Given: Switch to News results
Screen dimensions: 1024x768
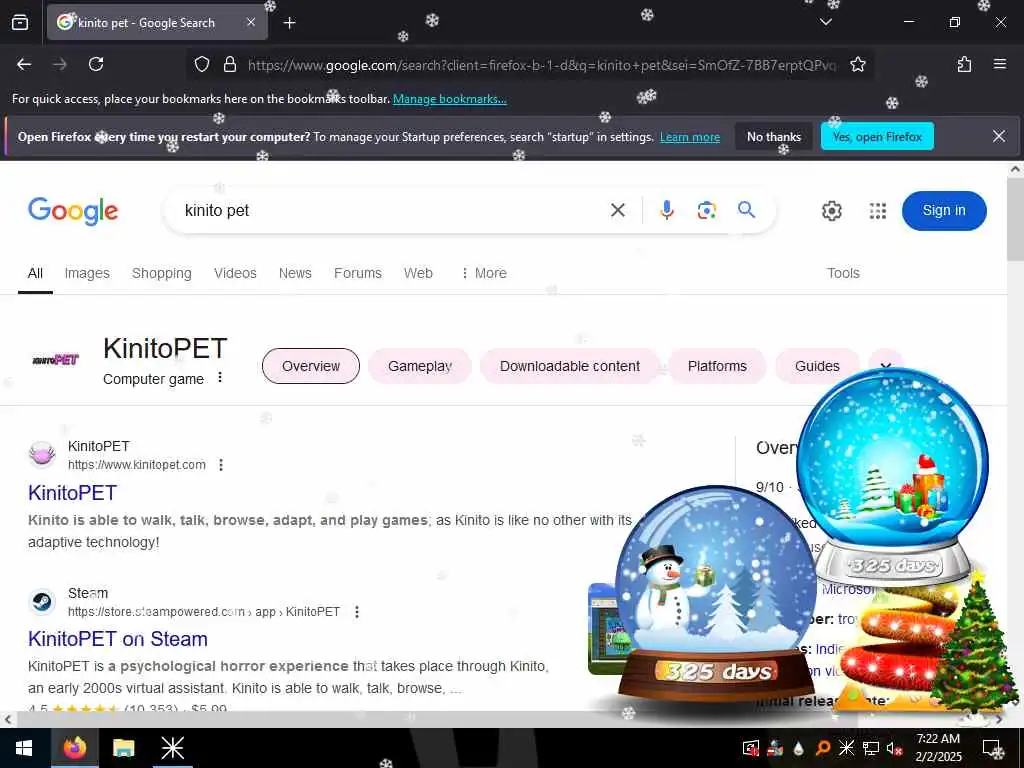Looking at the screenshot, I should click(x=295, y=273).
